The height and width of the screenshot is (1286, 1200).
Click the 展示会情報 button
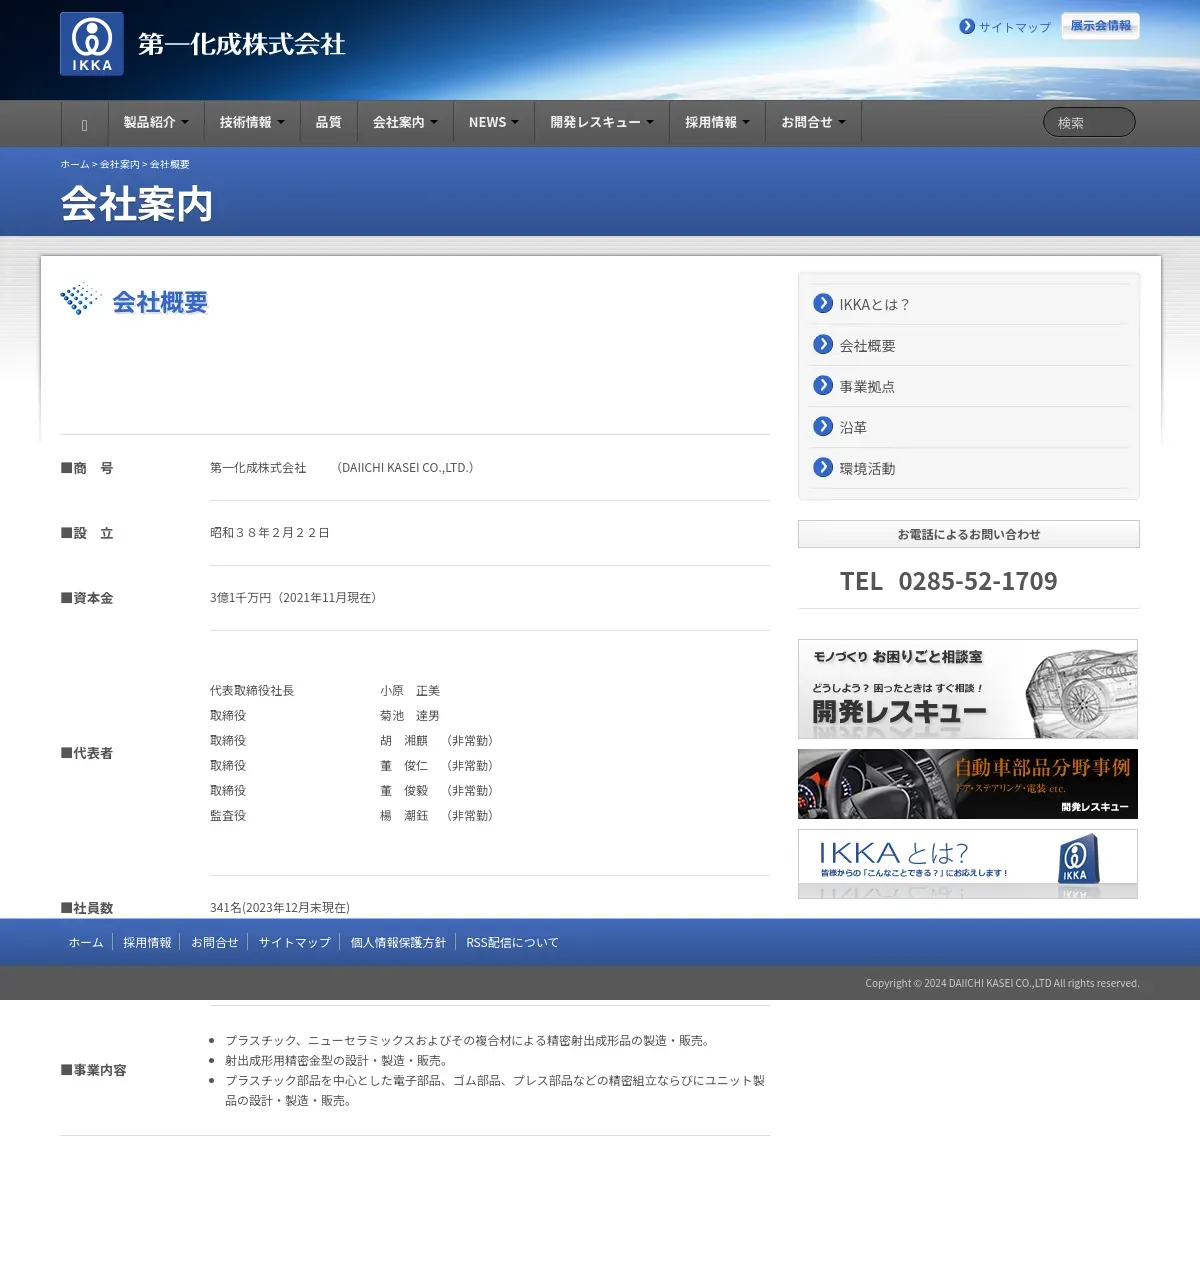[x=1100, y=26]
